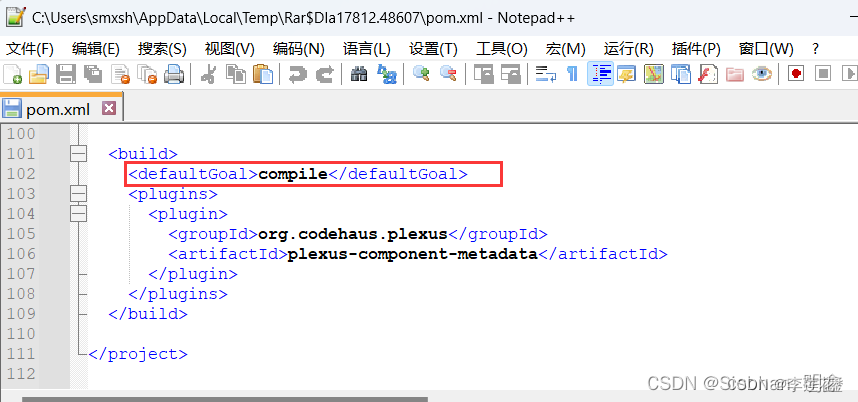Click the </plugins> closing tag

[178, 294]
